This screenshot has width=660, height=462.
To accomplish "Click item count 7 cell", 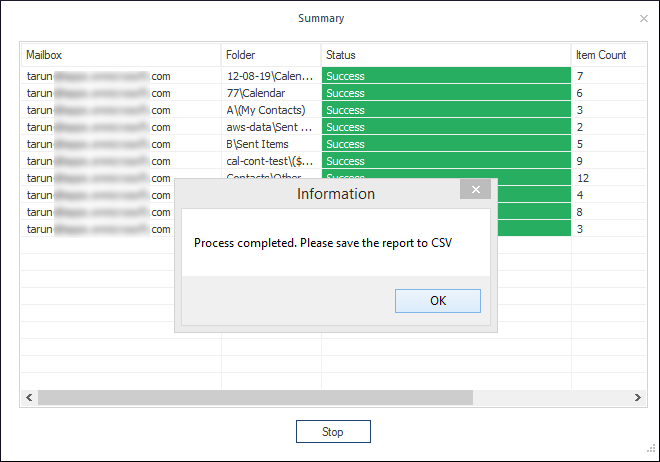I will point(609,76).
